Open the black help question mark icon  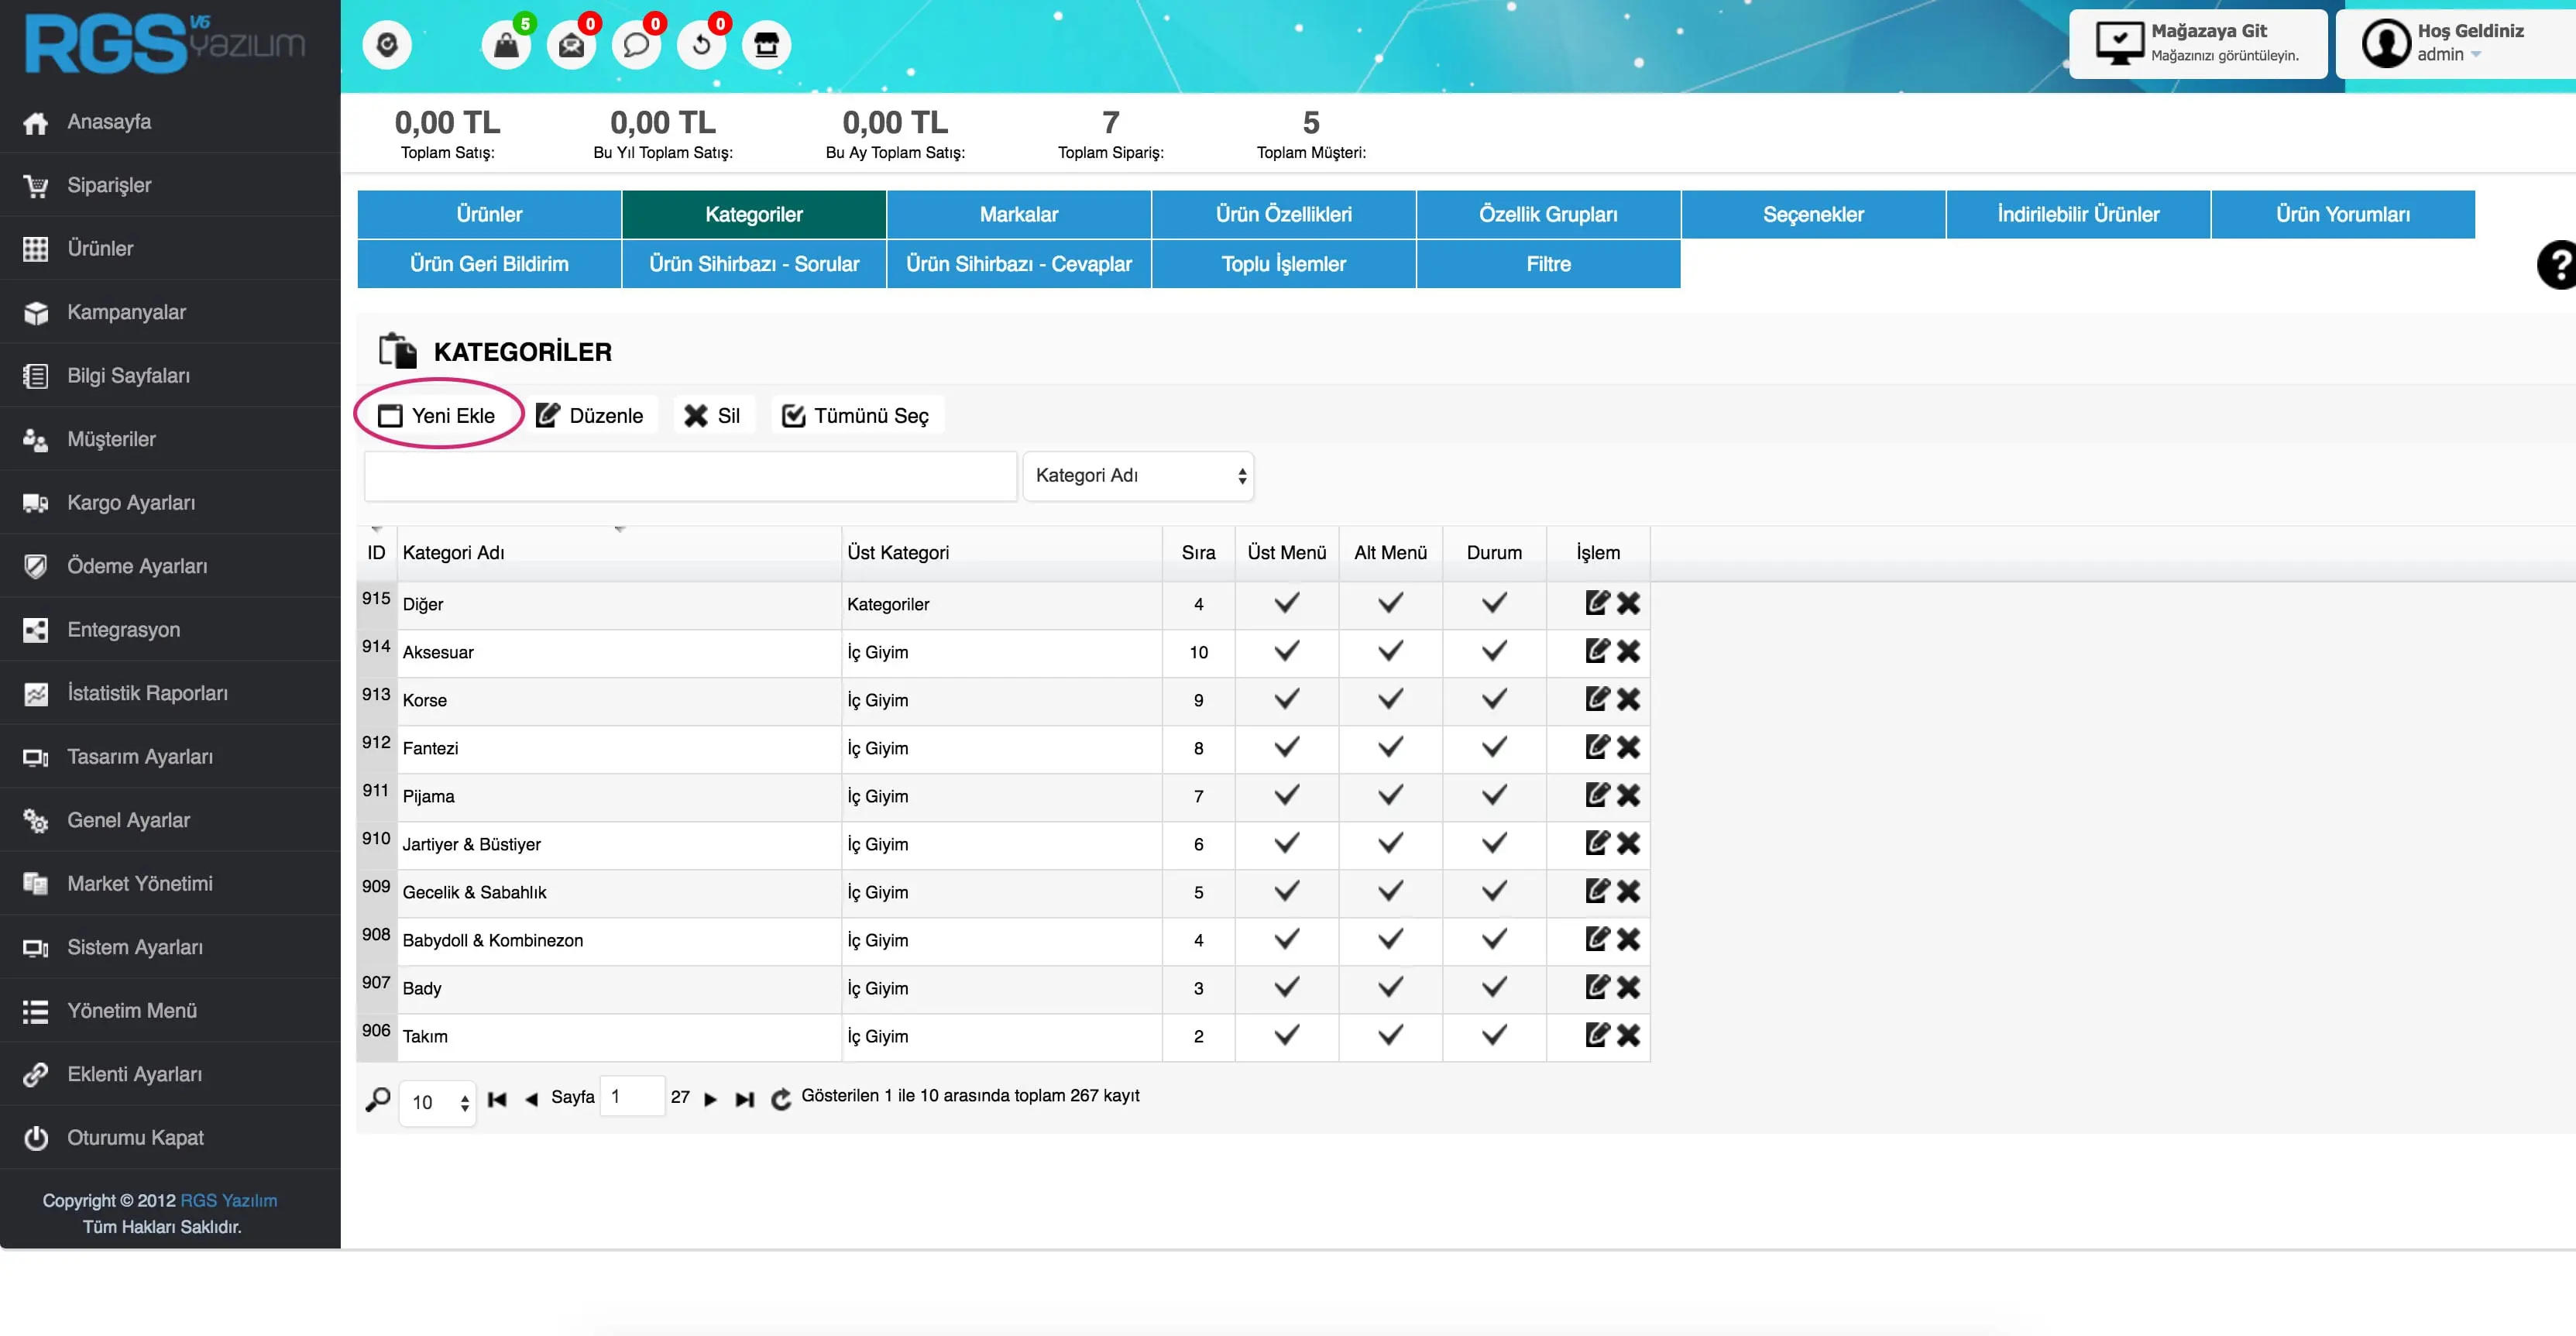coord(2558,265)
